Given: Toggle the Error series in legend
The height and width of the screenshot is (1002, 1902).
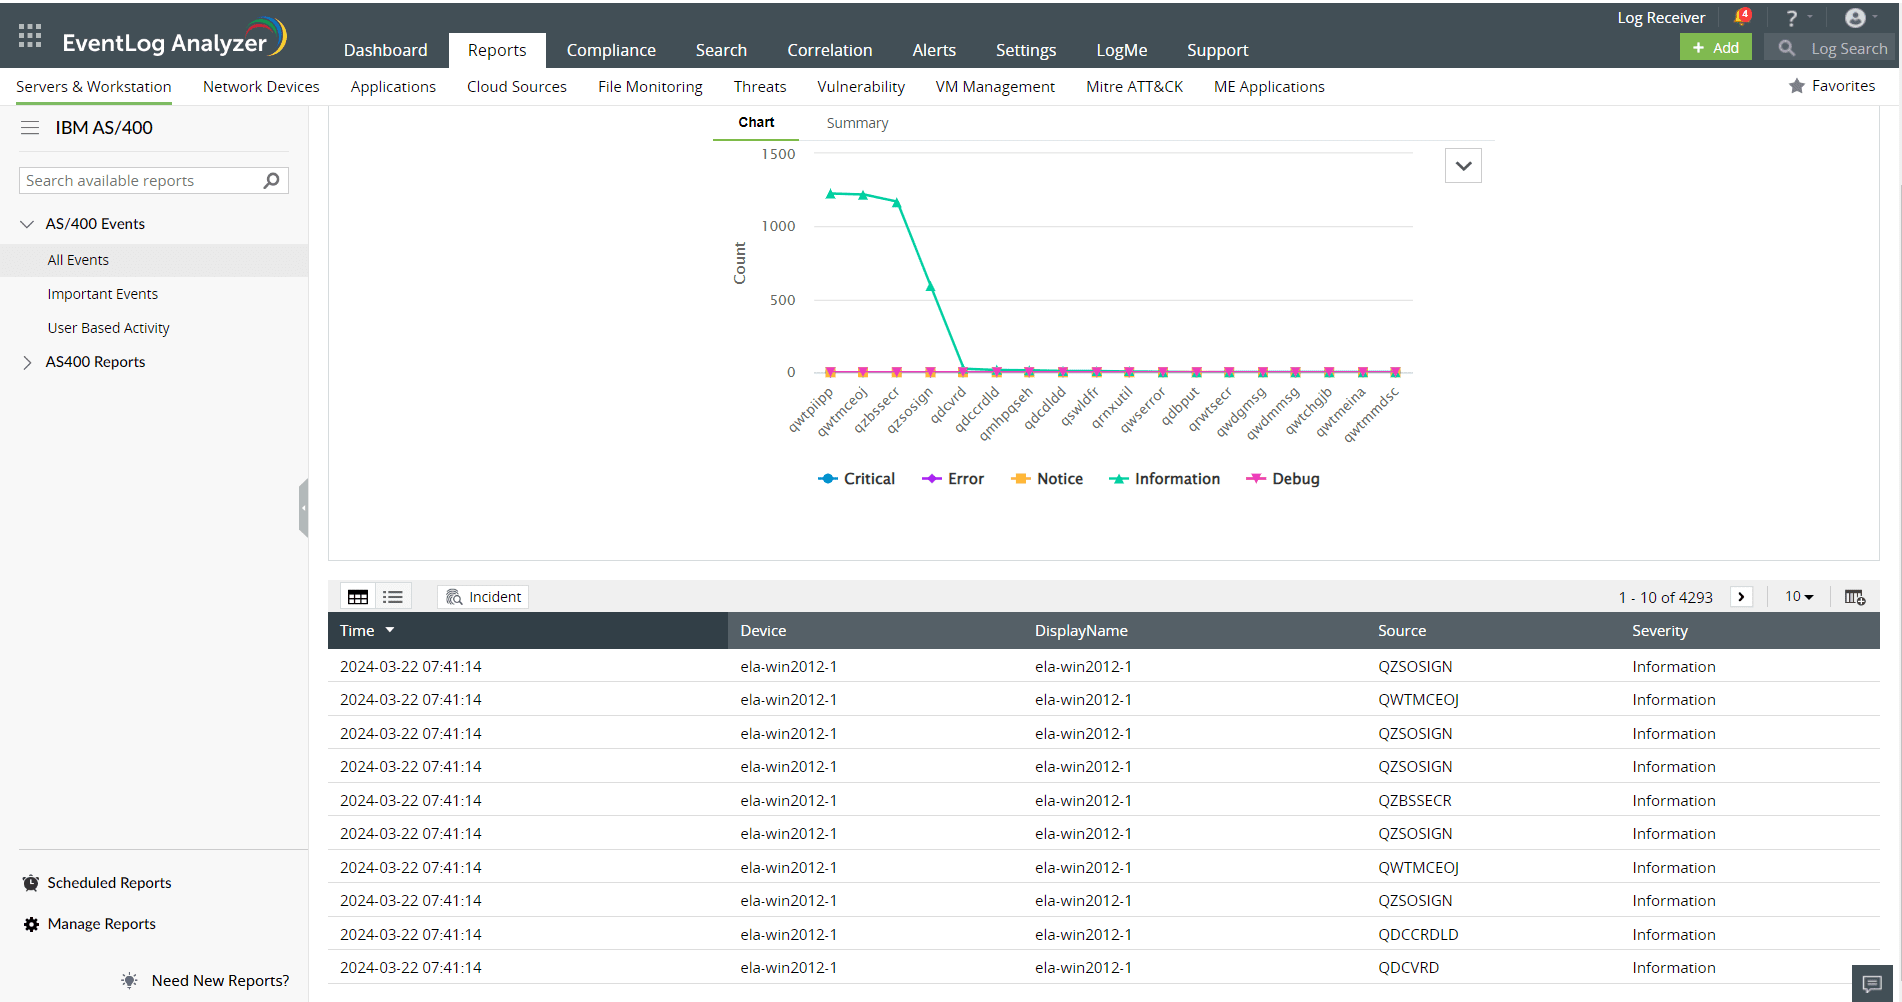Looking at the screenshot, I should [953, 479].
